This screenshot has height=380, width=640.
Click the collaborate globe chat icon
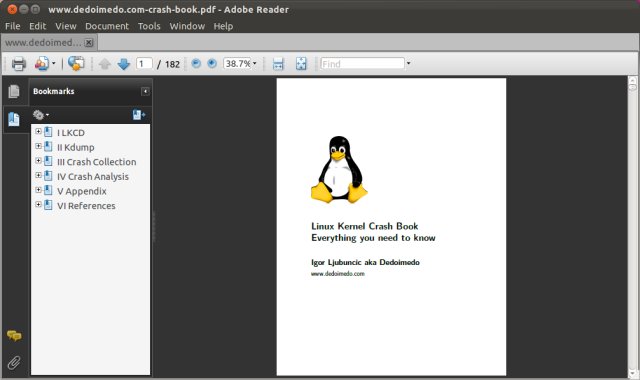point(76,63)
